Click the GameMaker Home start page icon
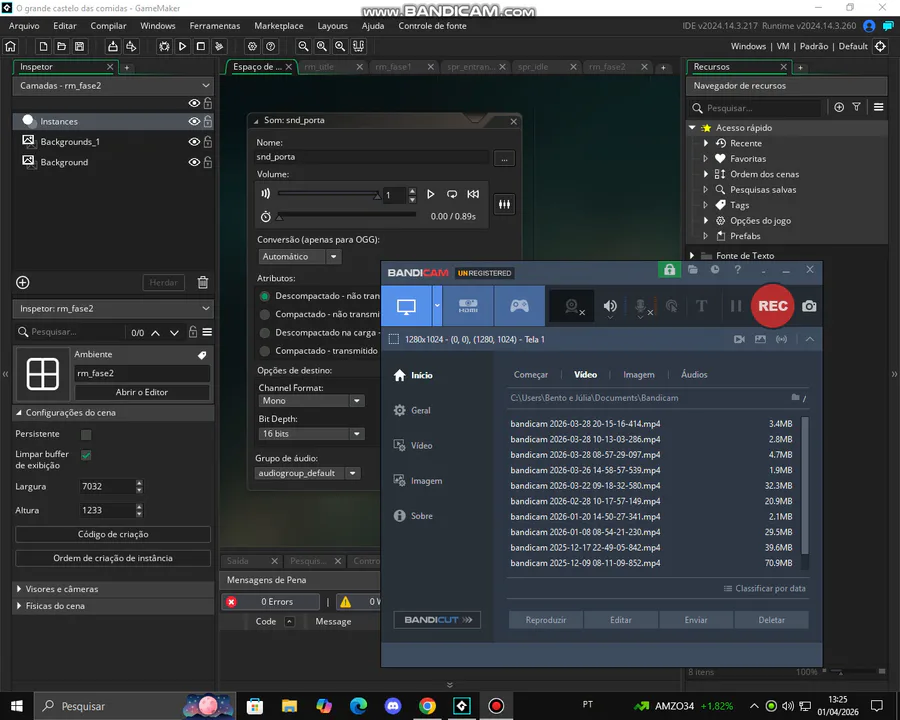This screenshot has height=720, width=900. coord(10,47)
